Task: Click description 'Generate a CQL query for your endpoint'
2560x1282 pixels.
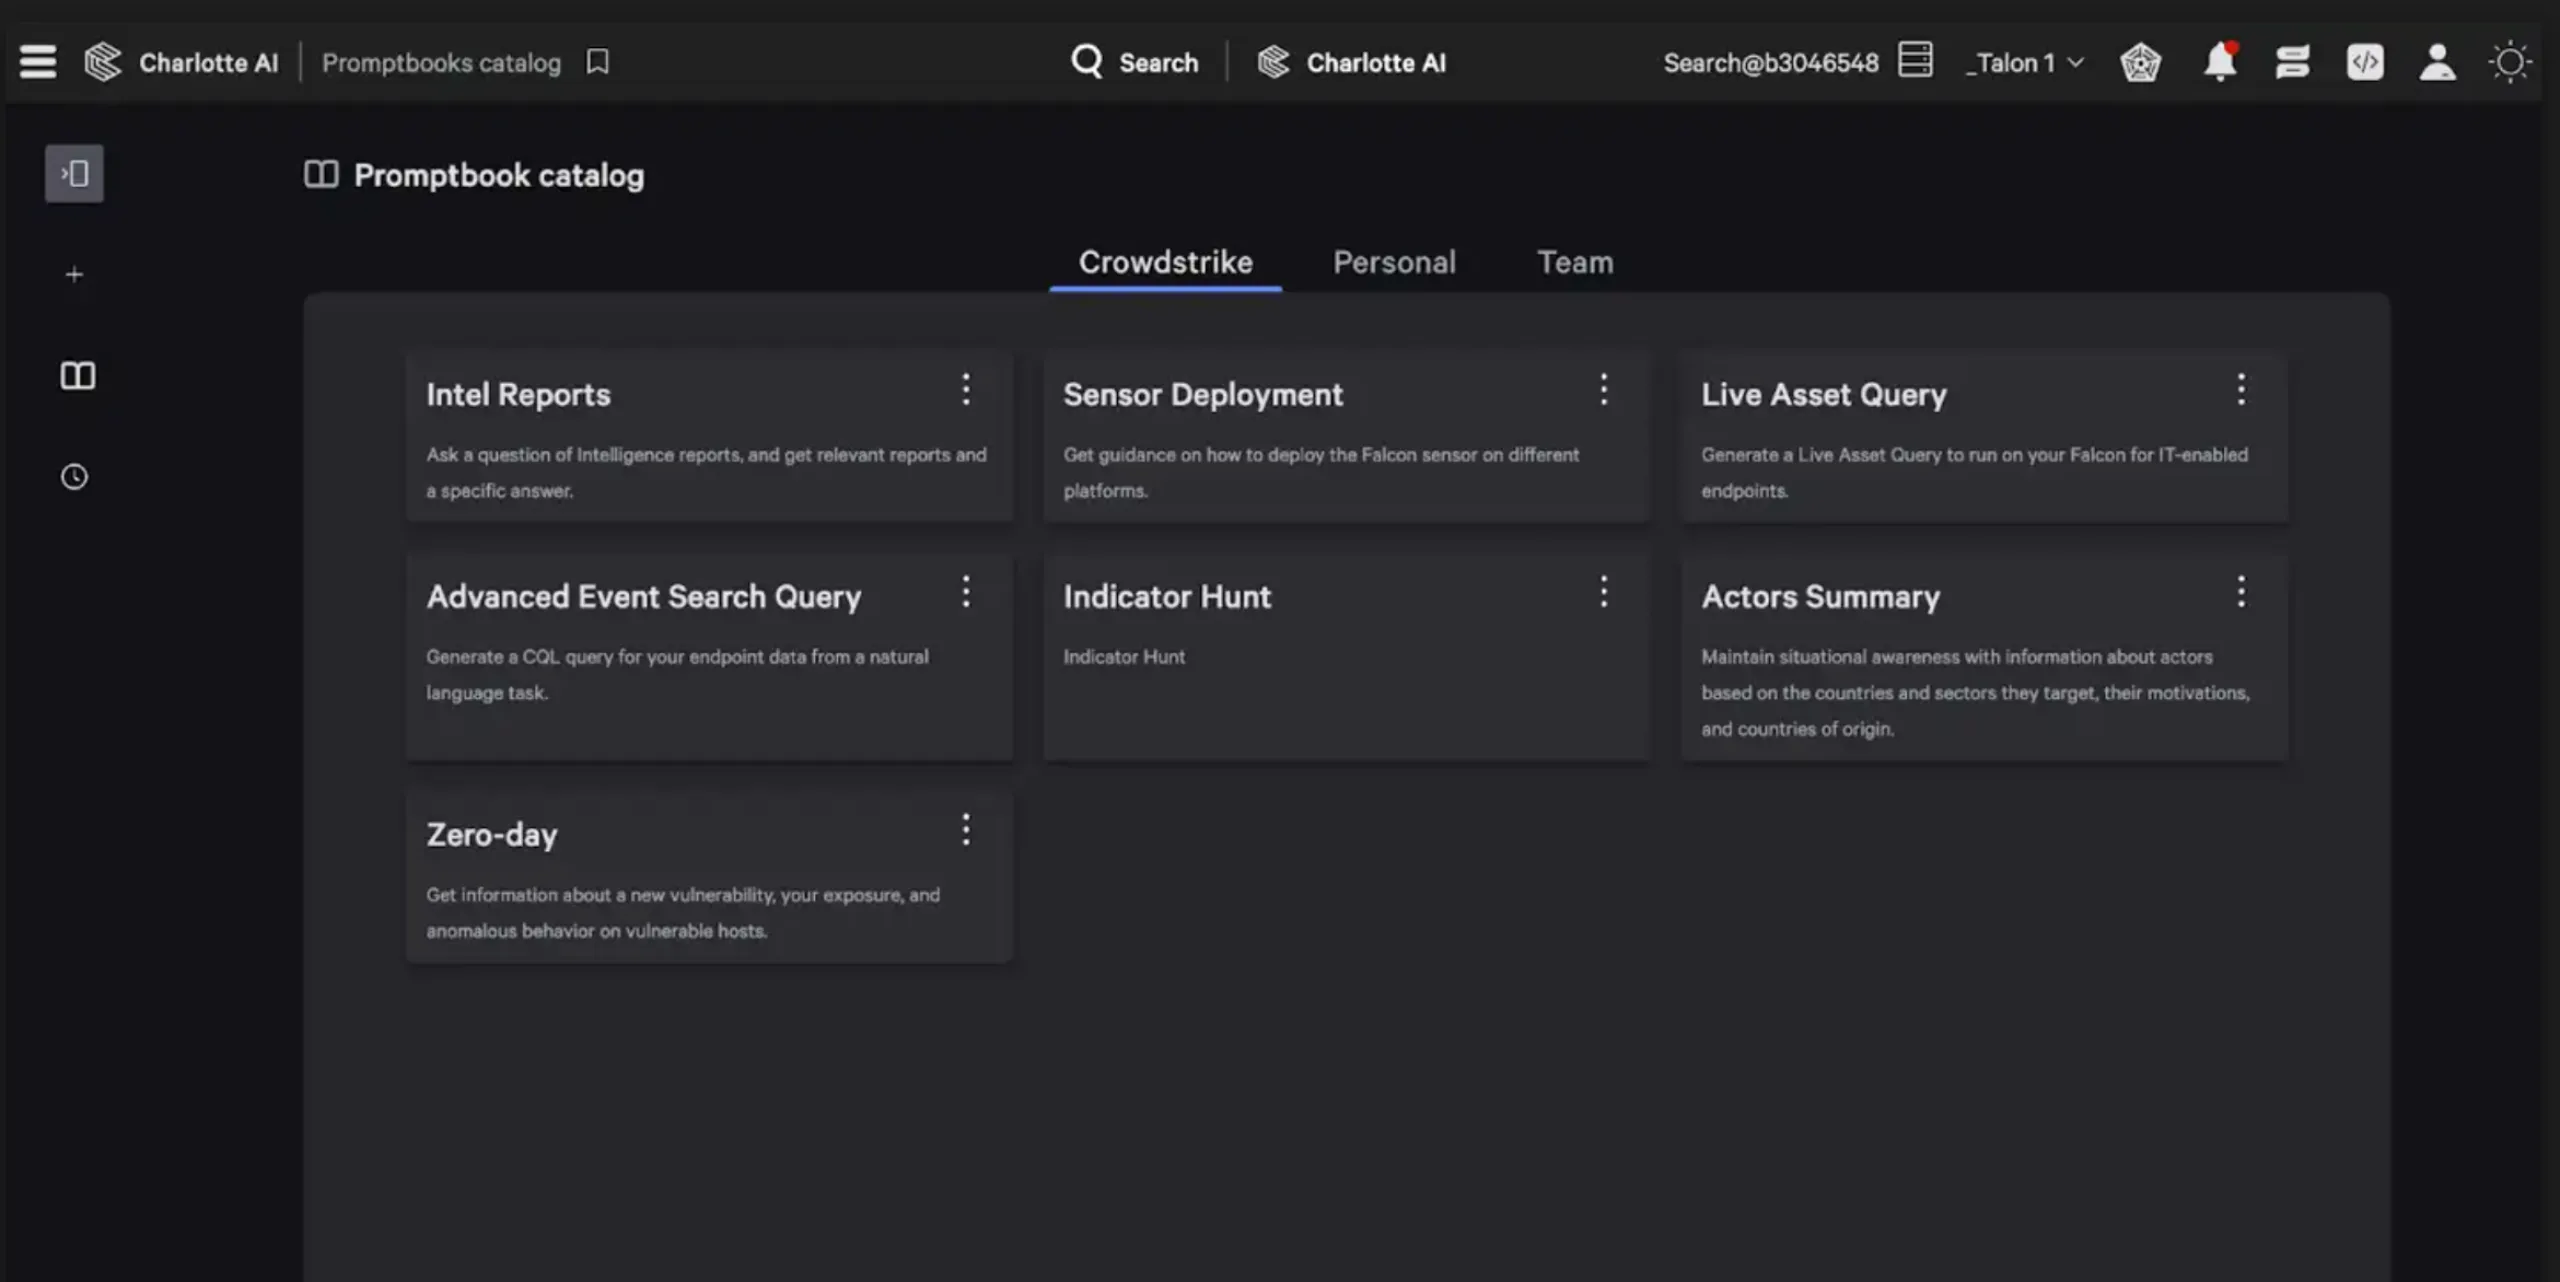Action: point(677,674)
